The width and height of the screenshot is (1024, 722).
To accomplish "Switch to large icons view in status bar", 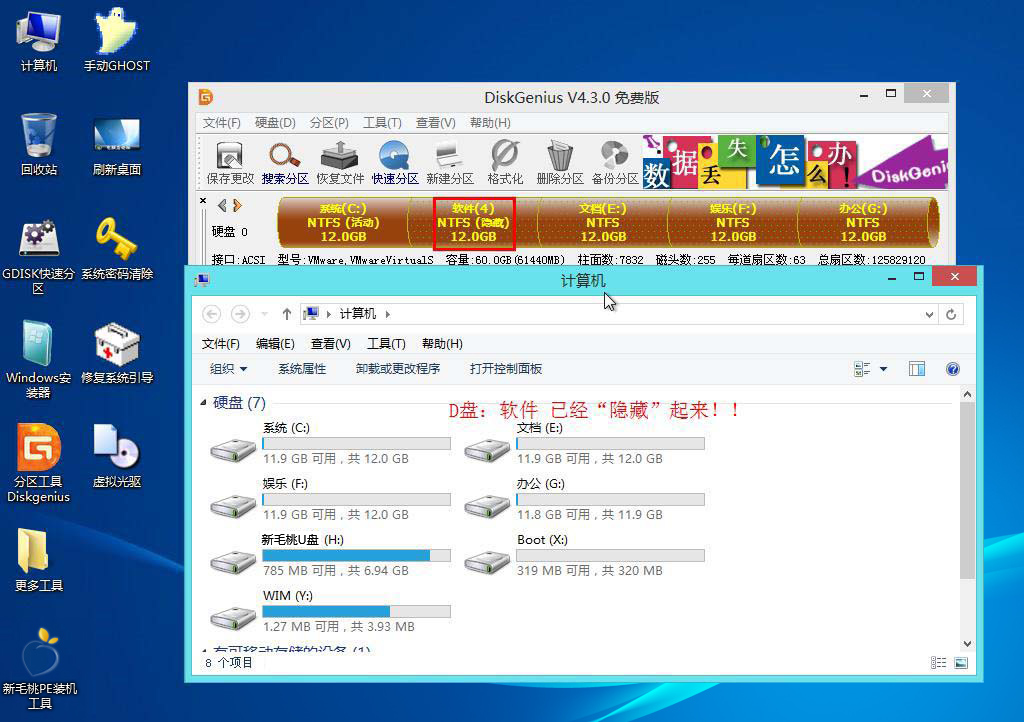I will 961,663.
